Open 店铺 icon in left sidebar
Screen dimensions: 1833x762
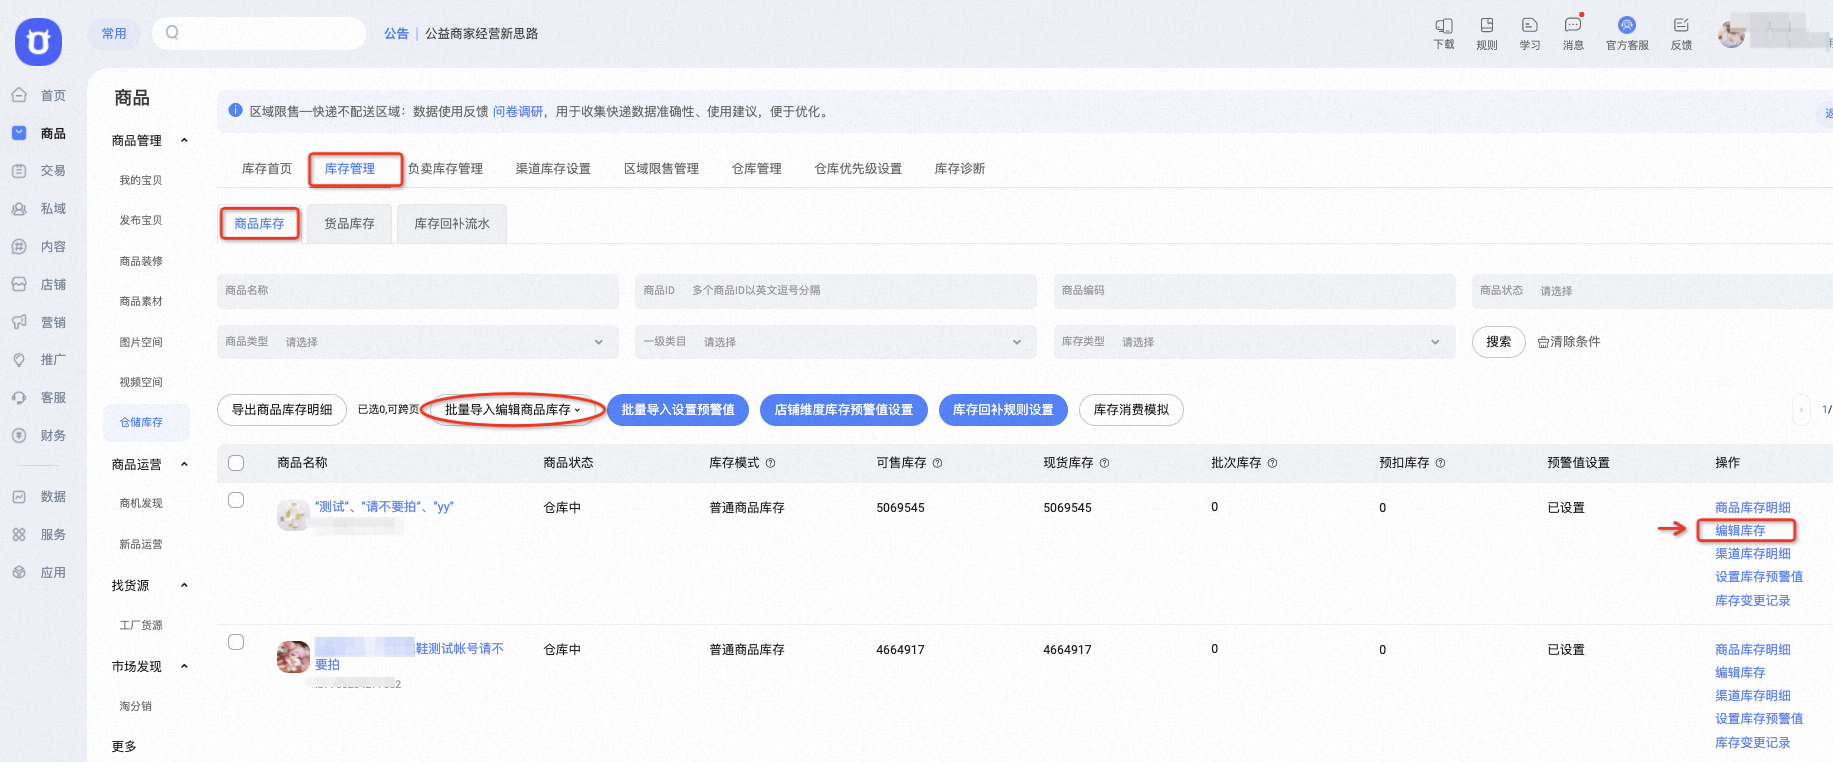pyautogui.click(x=19, y=284)
